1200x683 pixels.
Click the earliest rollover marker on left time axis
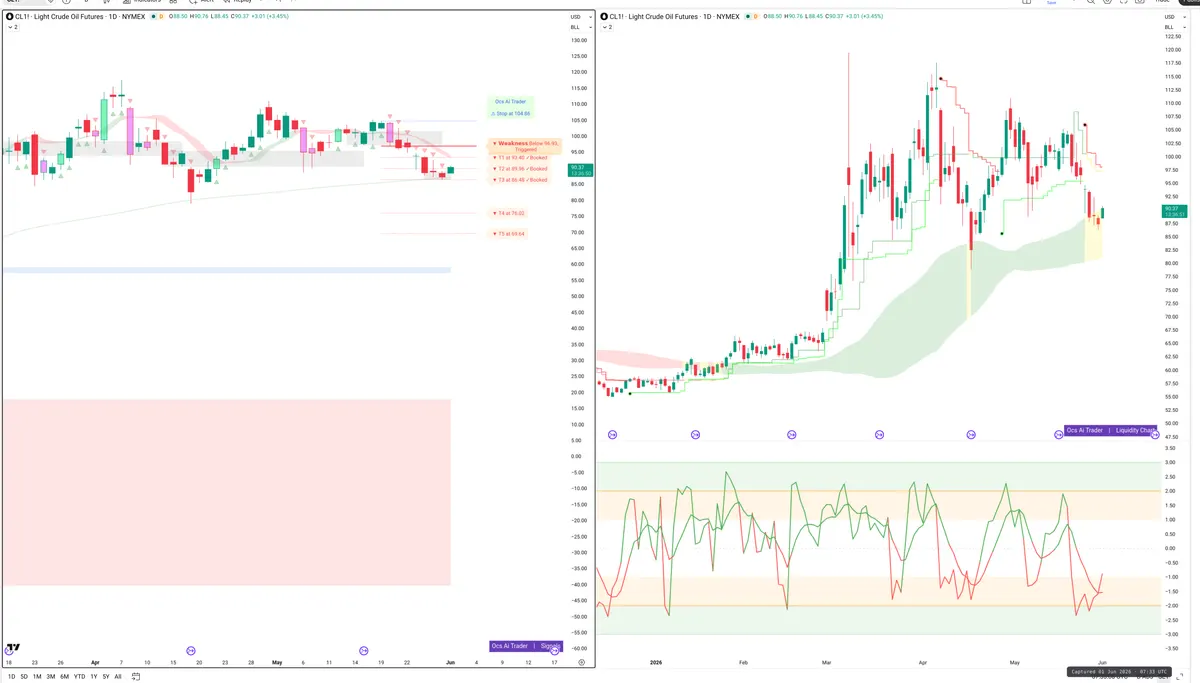coord(9,650)
